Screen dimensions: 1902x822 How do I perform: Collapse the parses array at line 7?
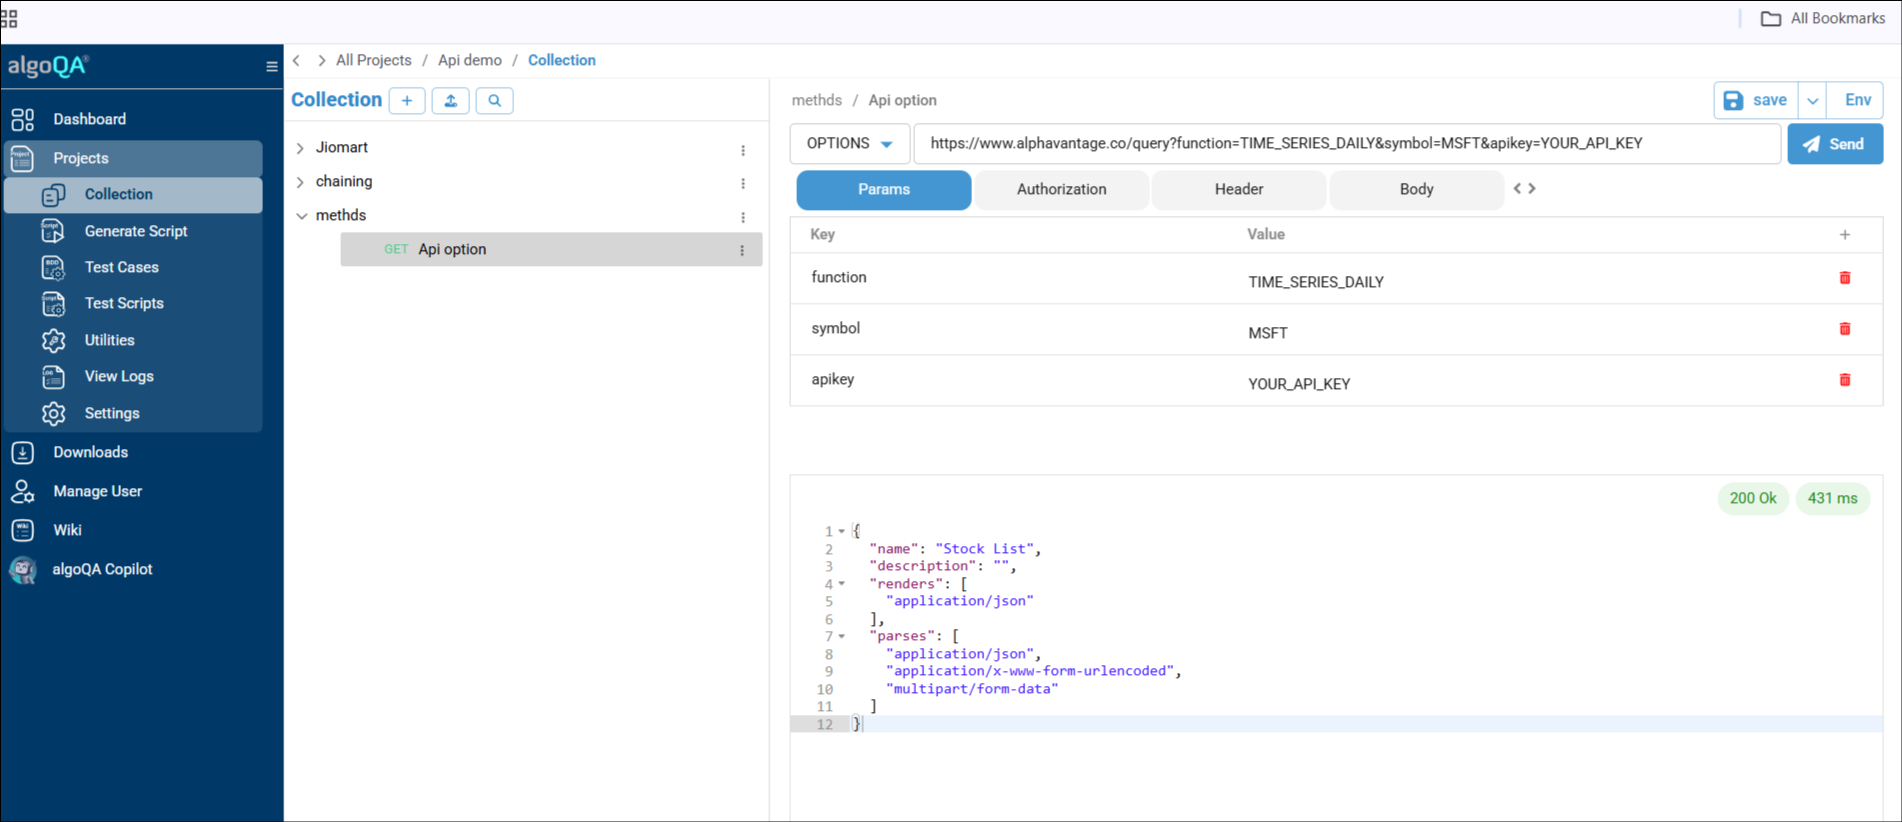842,636
